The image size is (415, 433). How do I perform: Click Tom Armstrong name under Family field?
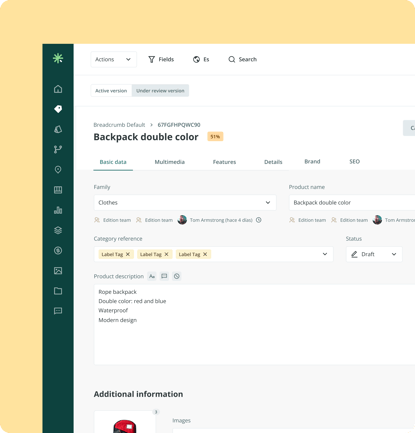pos(221,220)
